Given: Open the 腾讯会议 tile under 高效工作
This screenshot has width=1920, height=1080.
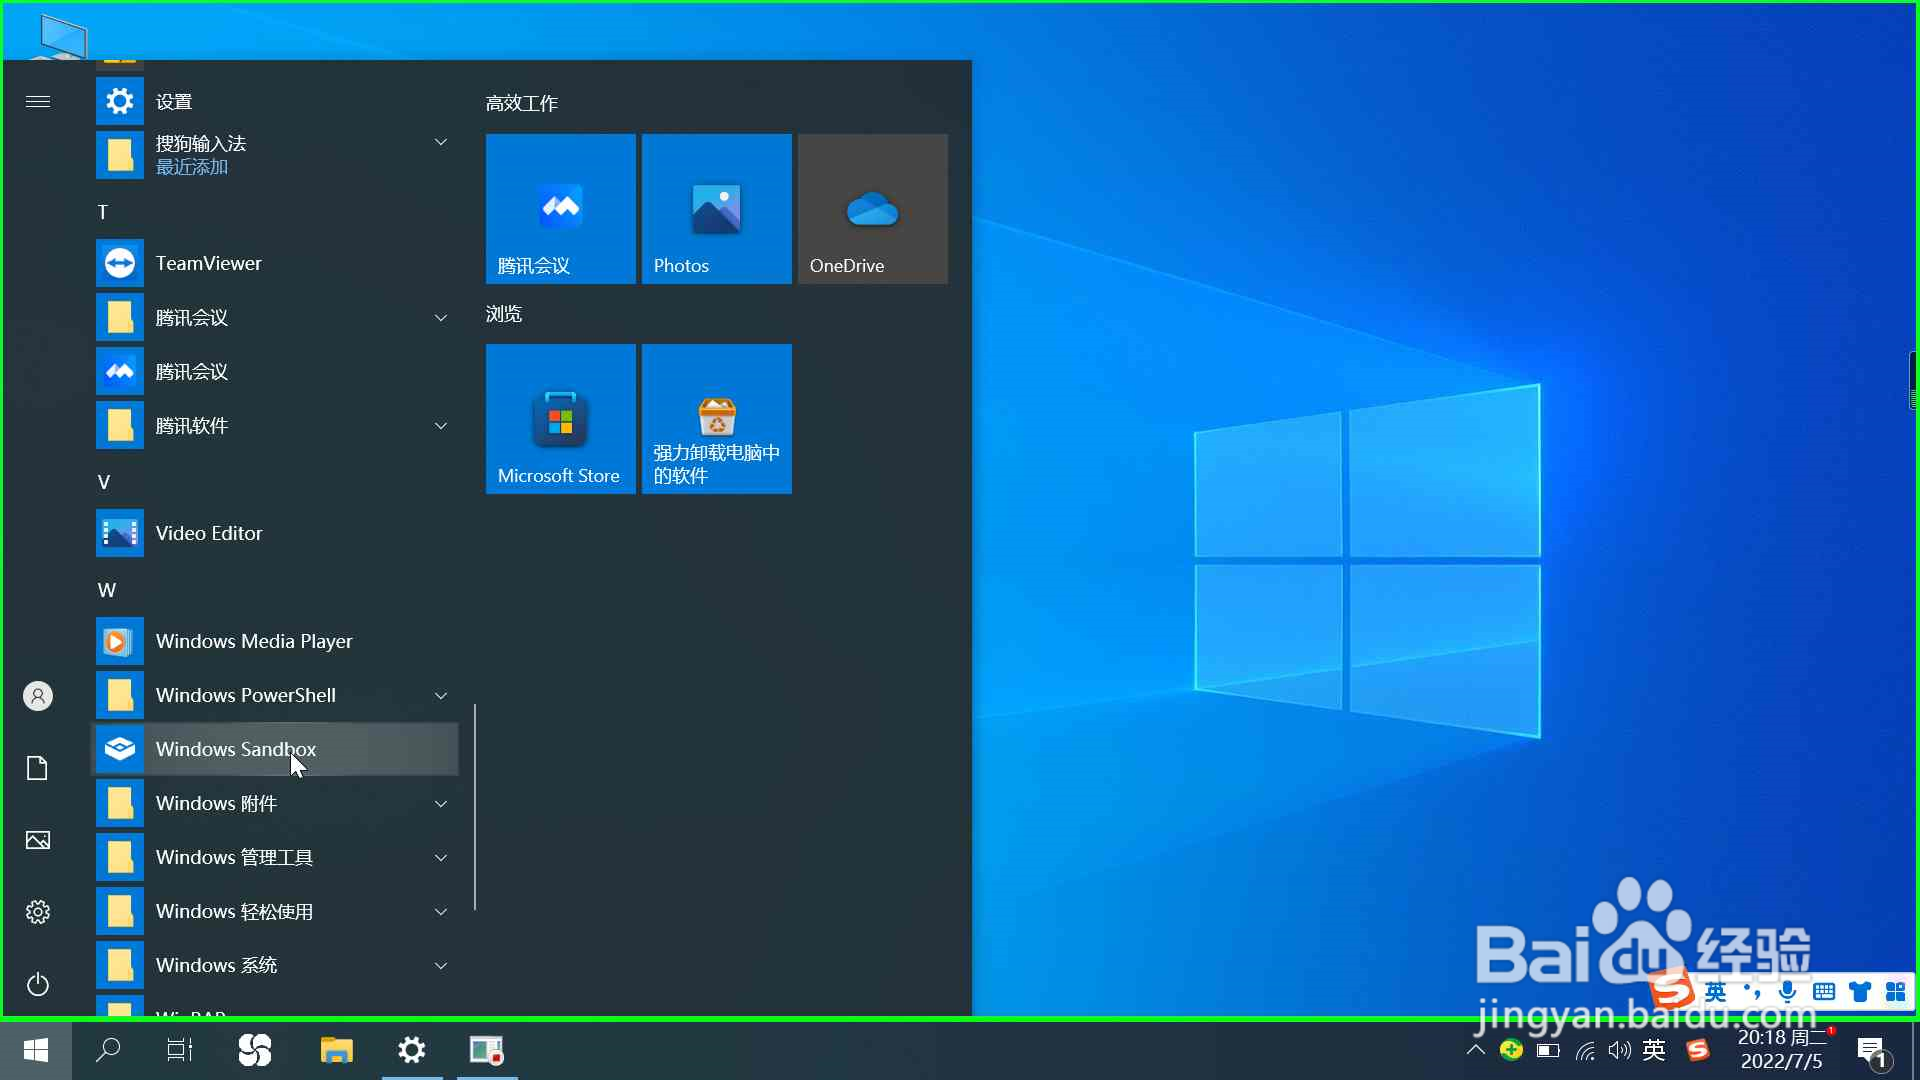Looking at the screenshot, I should (561, 209).
